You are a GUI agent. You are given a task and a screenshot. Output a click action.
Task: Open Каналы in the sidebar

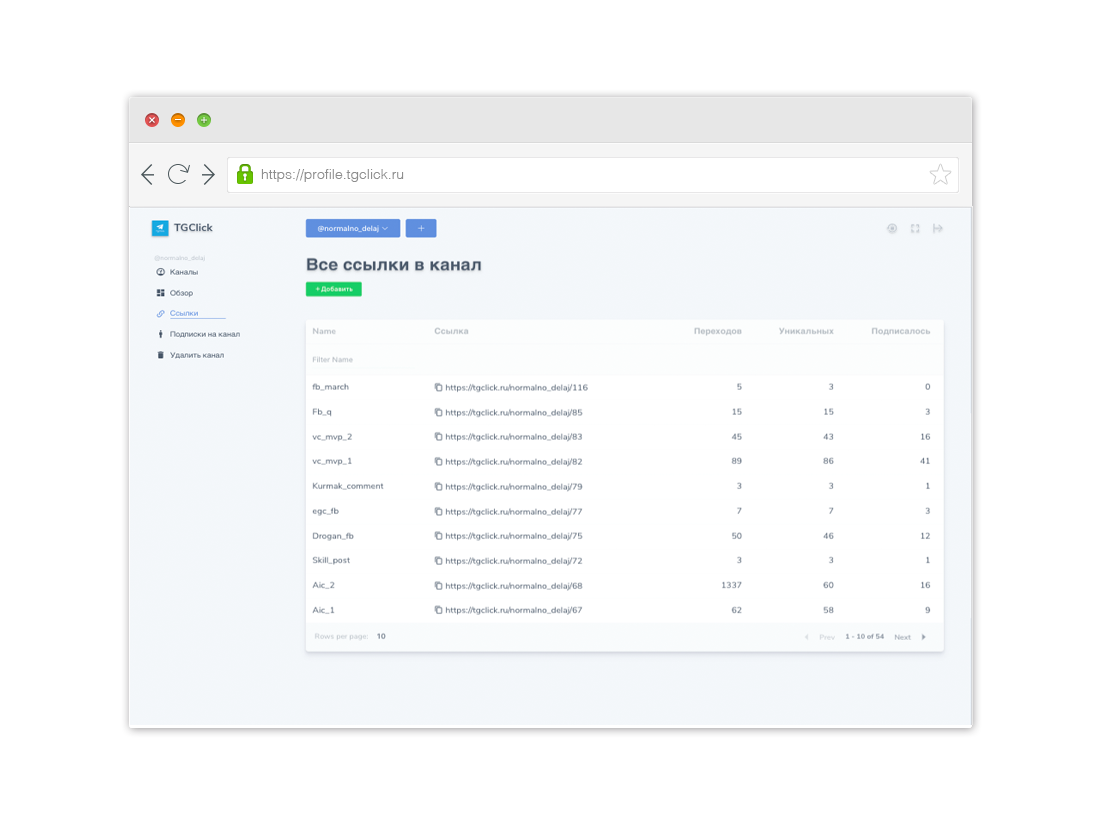(x=184, y=272)
